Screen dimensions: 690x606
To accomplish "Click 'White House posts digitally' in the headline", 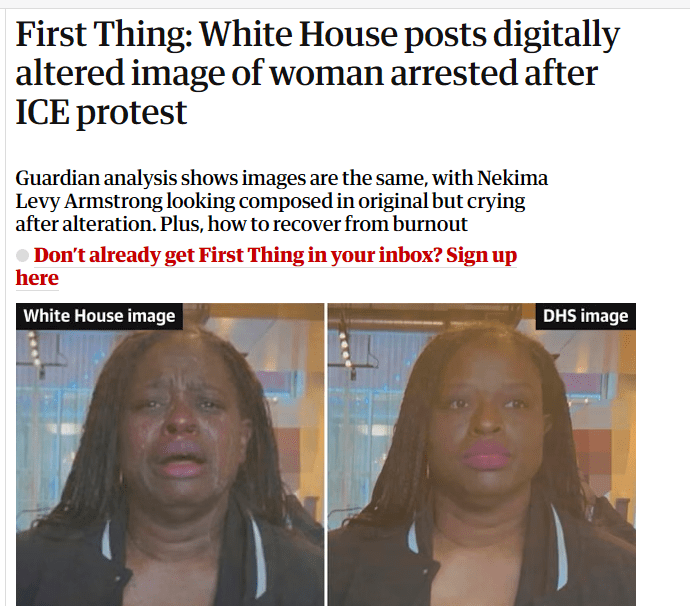I will tap(409, 34).
